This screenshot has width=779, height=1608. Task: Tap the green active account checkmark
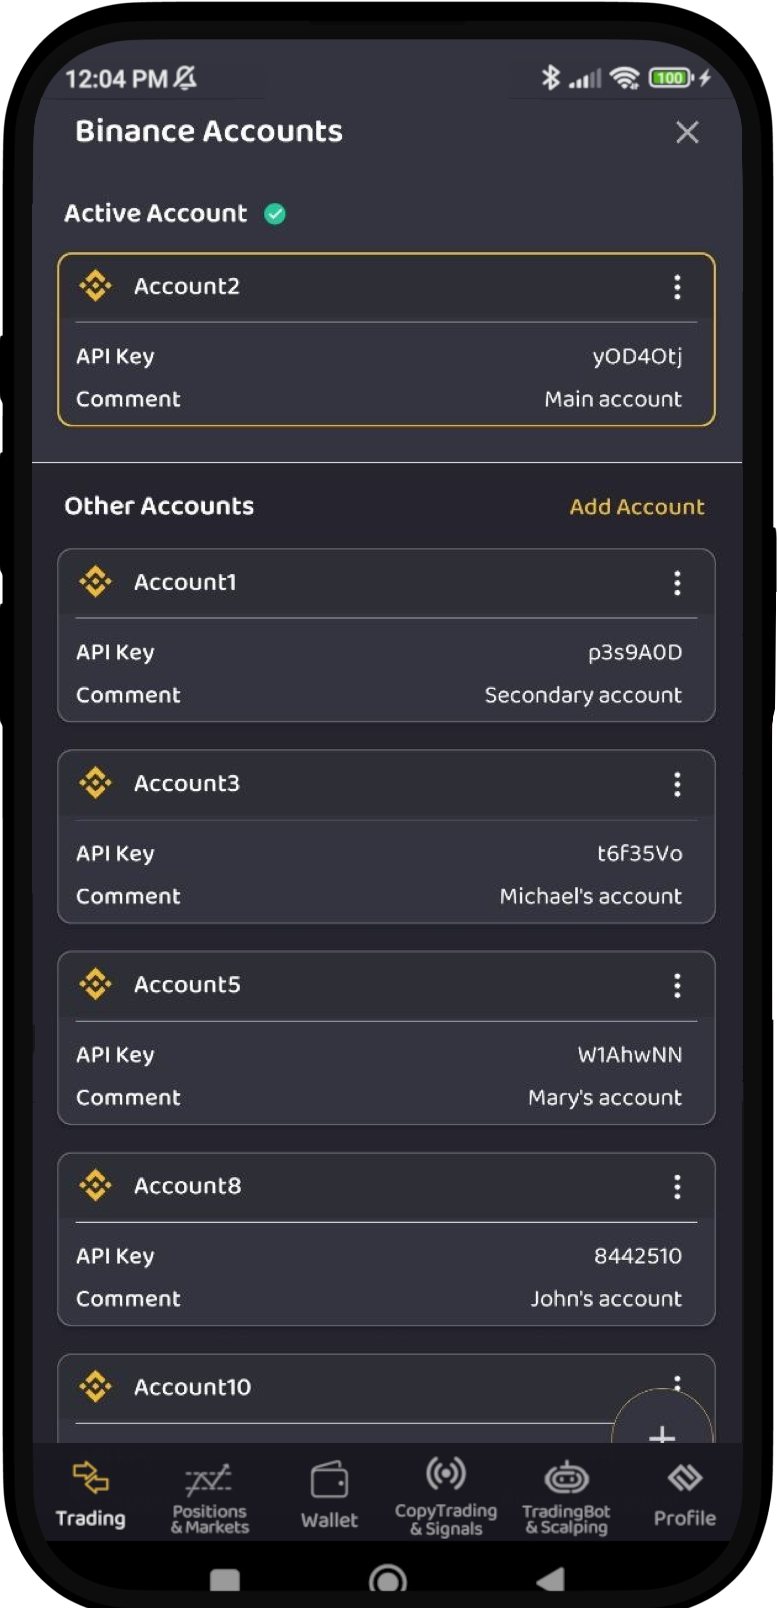pyautogui.click(x=275, y=214)
